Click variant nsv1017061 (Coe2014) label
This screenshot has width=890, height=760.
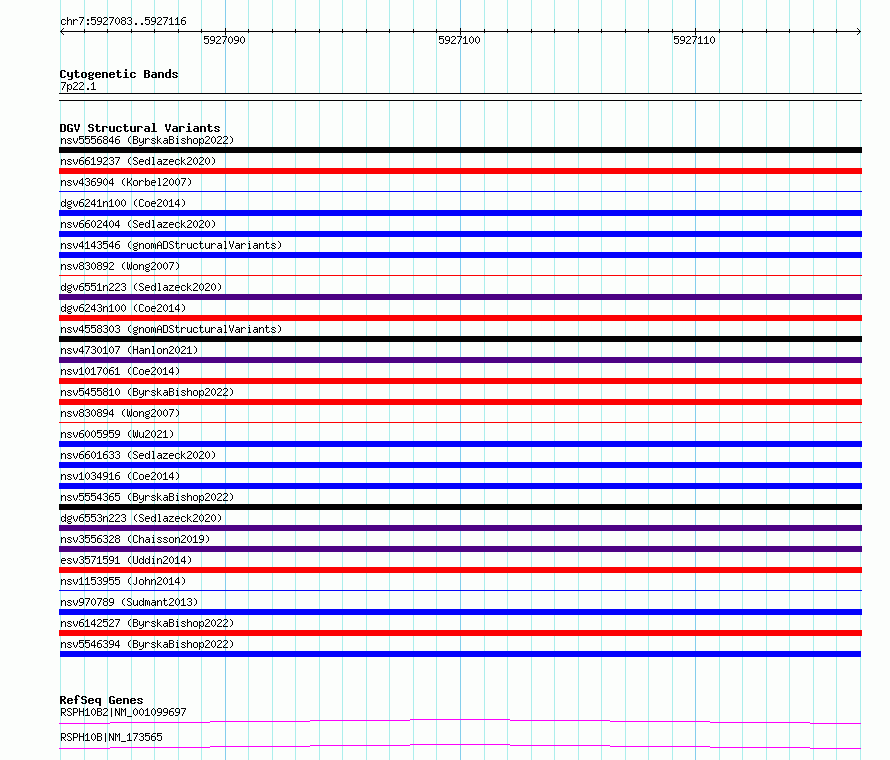click(120, 371)
